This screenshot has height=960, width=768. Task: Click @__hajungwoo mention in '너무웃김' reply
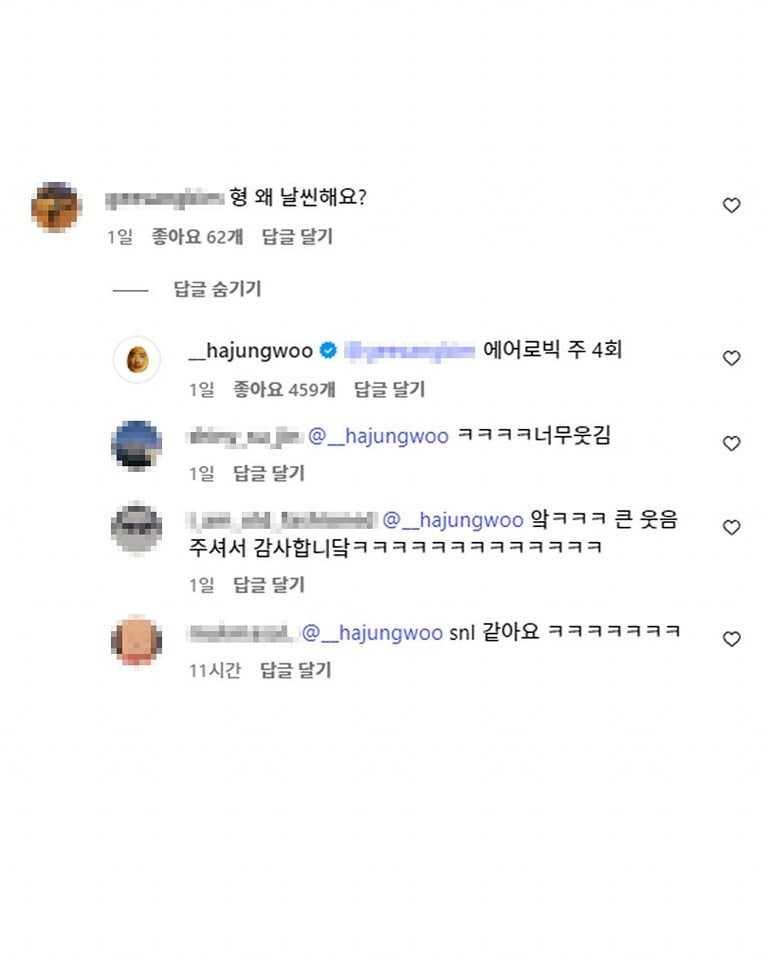point(378,437)
